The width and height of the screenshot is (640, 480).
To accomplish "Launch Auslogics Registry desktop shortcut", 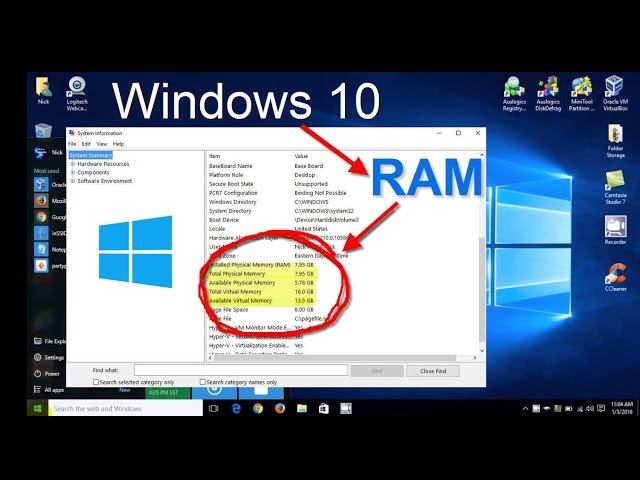I will (514, 94).
